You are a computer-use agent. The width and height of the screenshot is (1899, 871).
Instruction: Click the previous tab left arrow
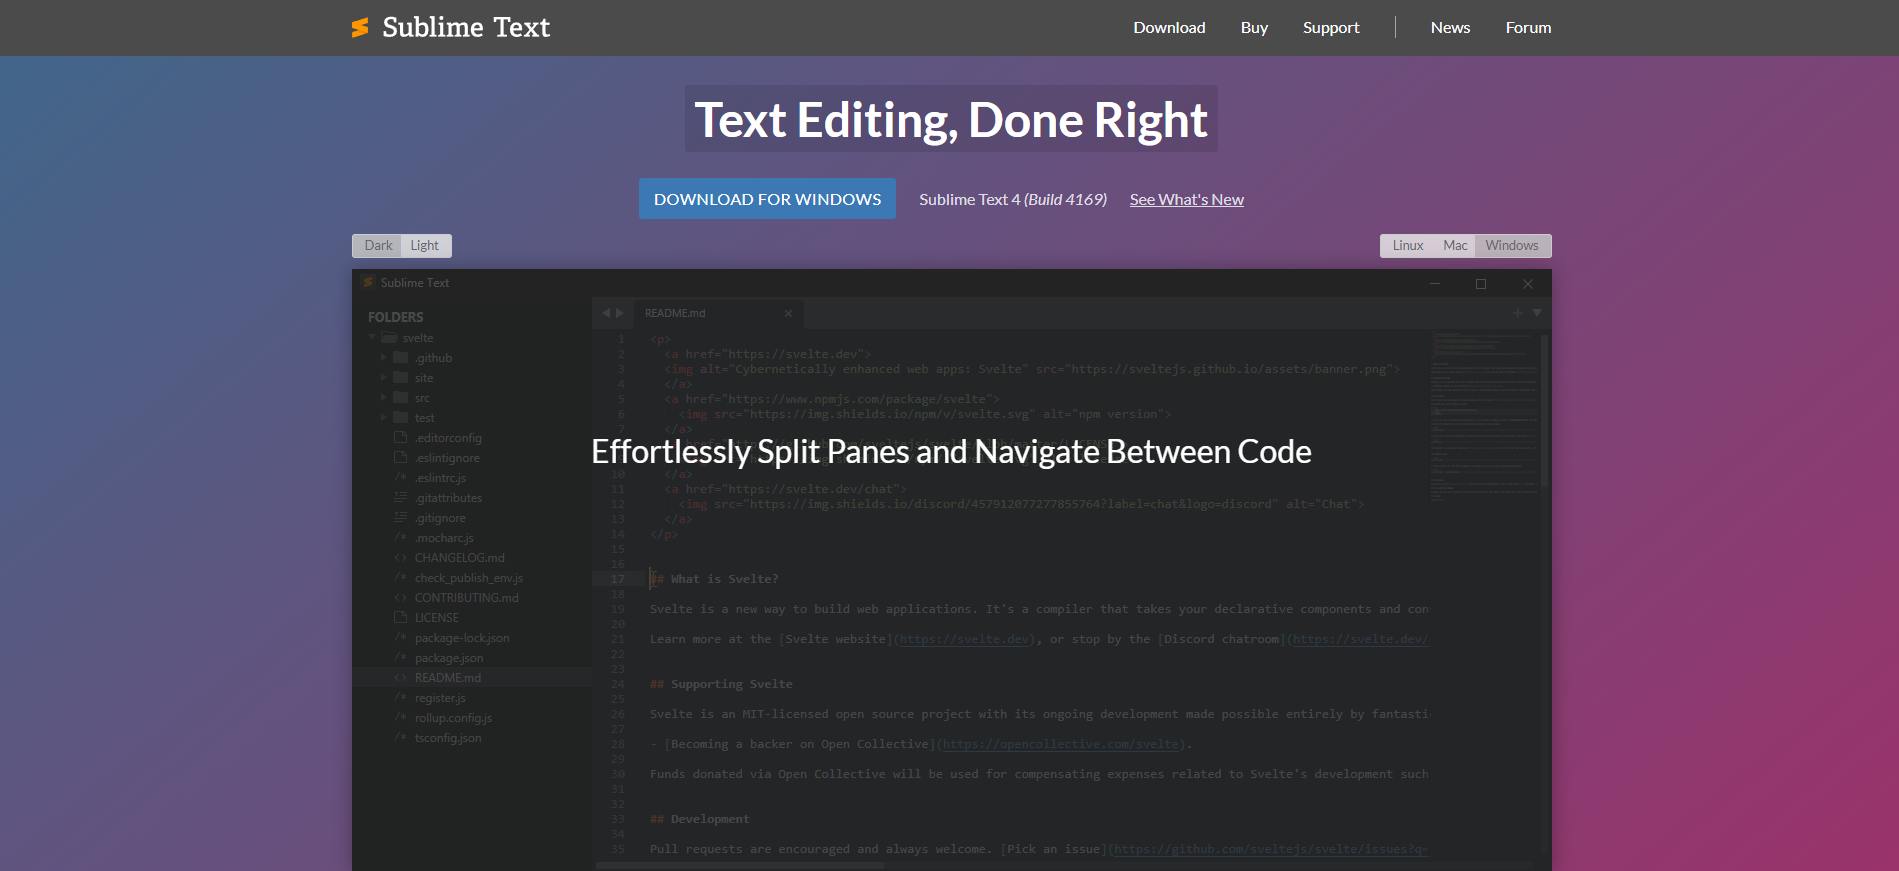pyautogui.click(x=605, y=313)
